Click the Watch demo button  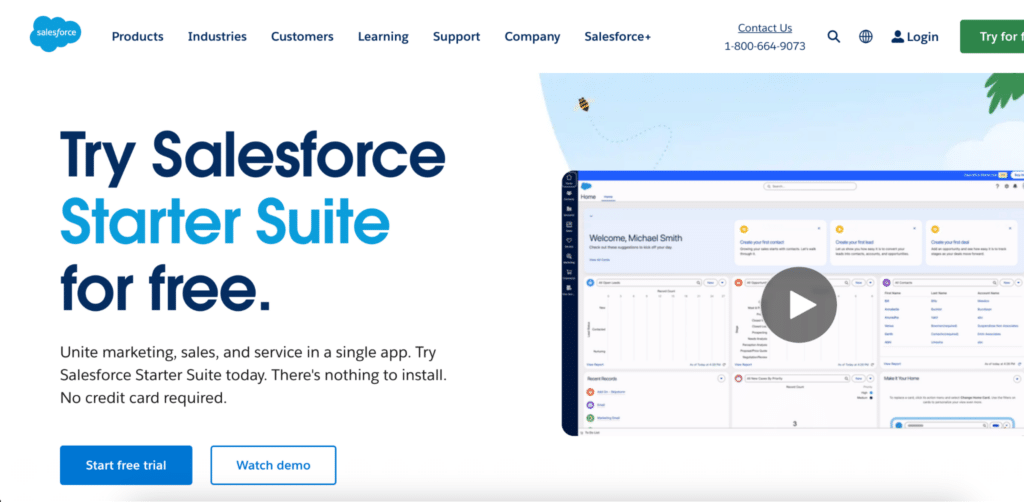[273, 465]
